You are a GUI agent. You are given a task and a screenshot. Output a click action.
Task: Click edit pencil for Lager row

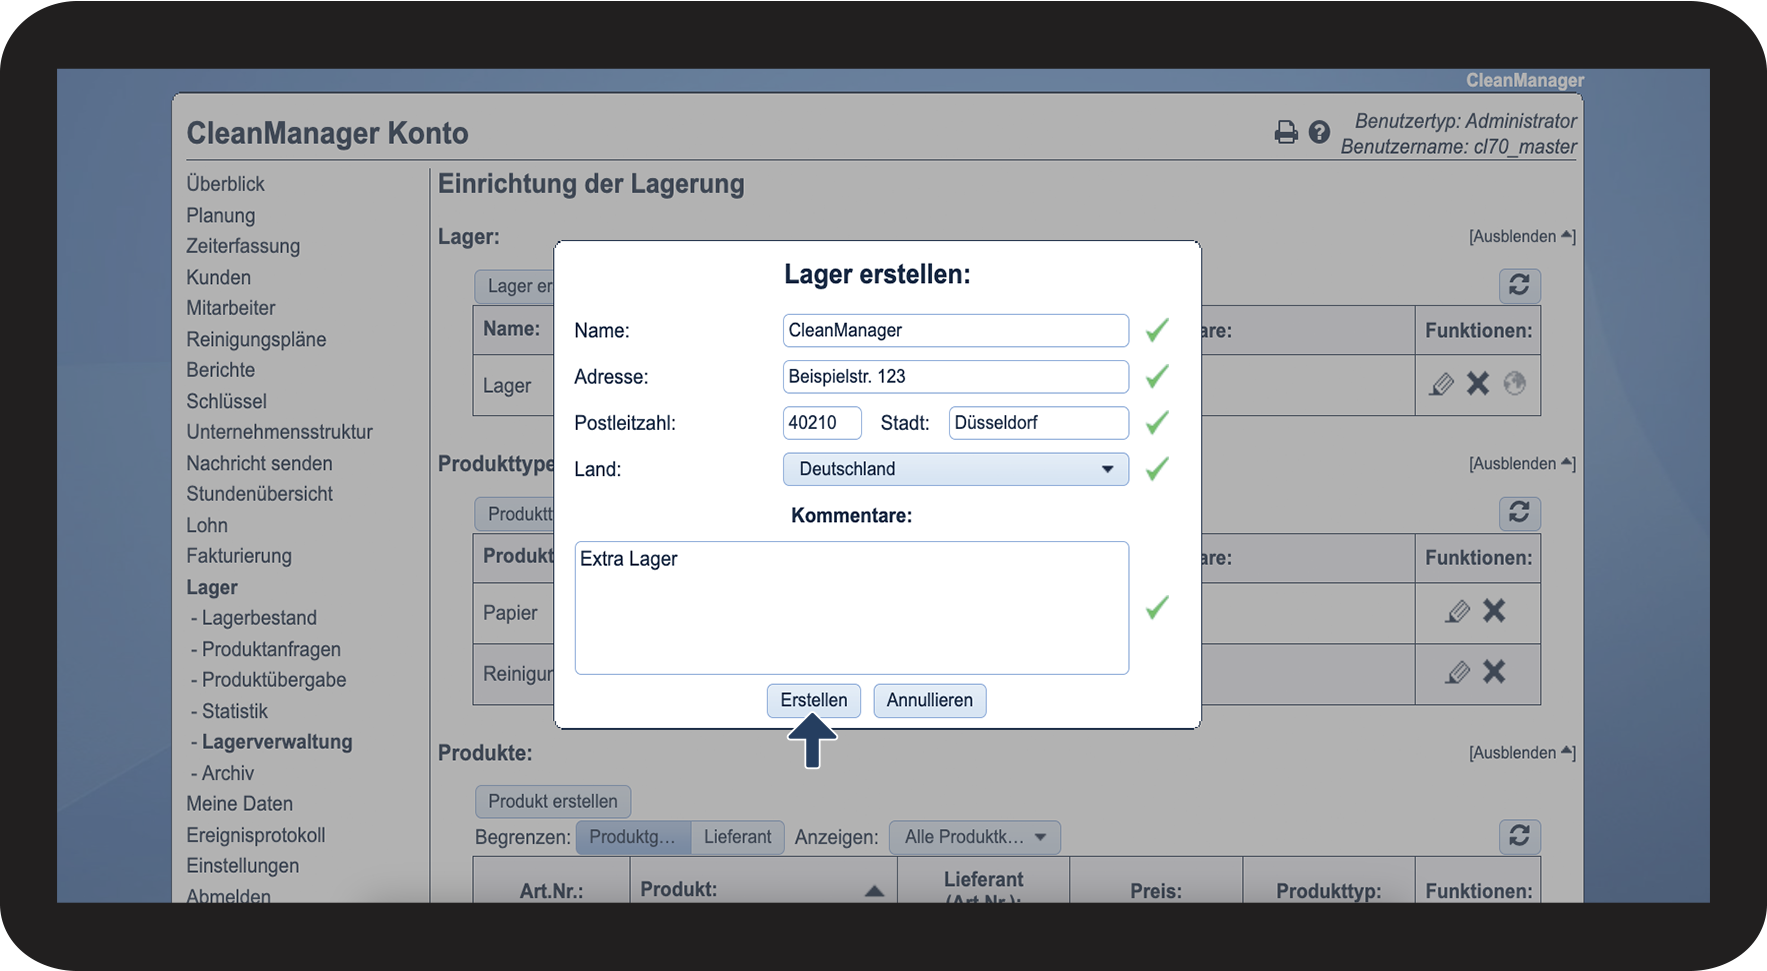1441,384
